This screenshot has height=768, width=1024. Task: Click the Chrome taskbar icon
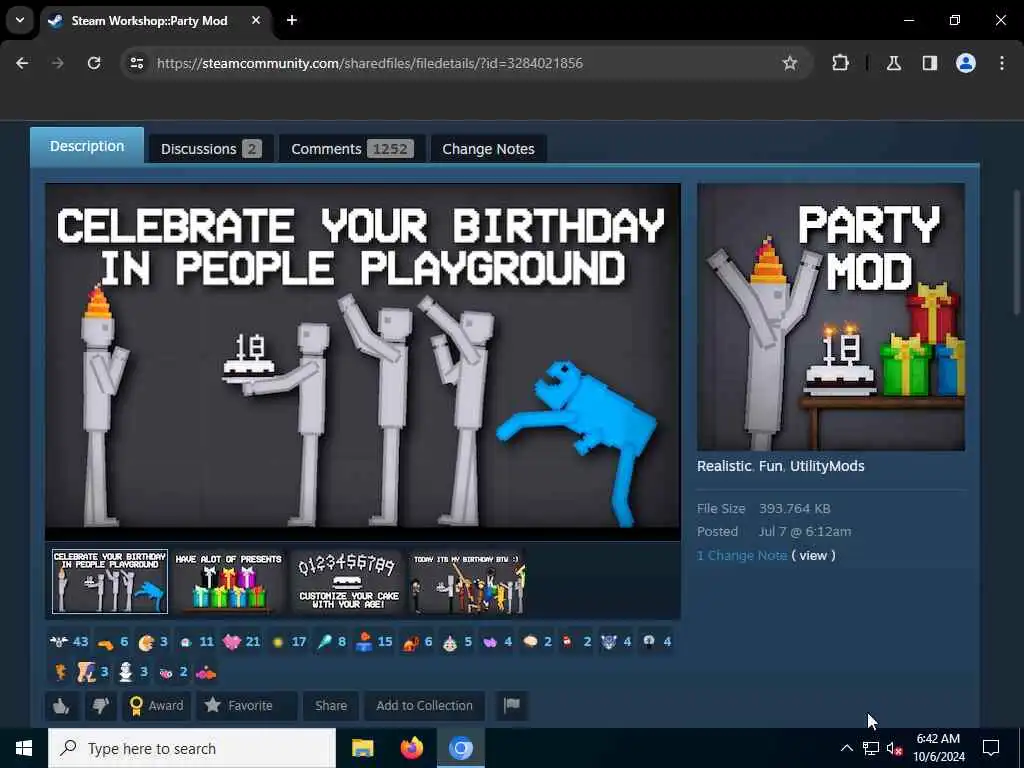click(x=460, y=748)
